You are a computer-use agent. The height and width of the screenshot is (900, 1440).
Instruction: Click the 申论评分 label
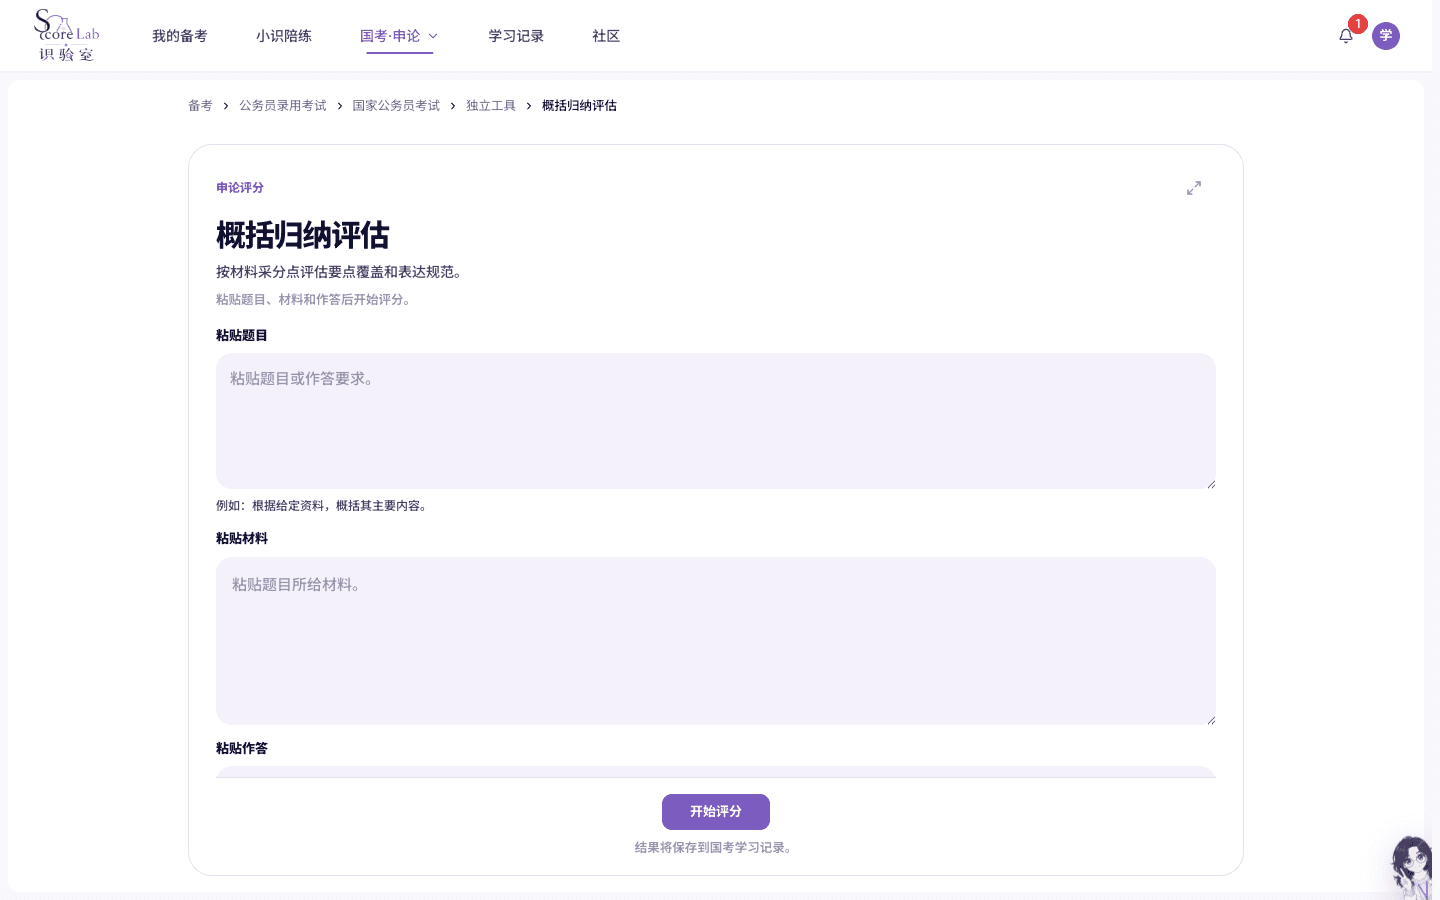click(x=240, y=188)
